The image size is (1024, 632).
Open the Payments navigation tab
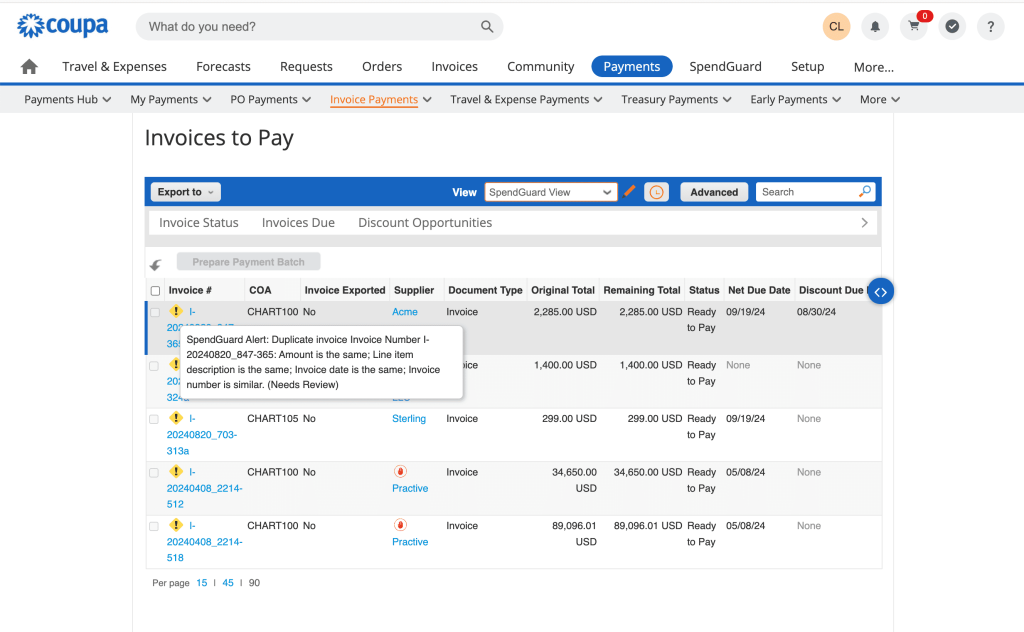[631, 66]
